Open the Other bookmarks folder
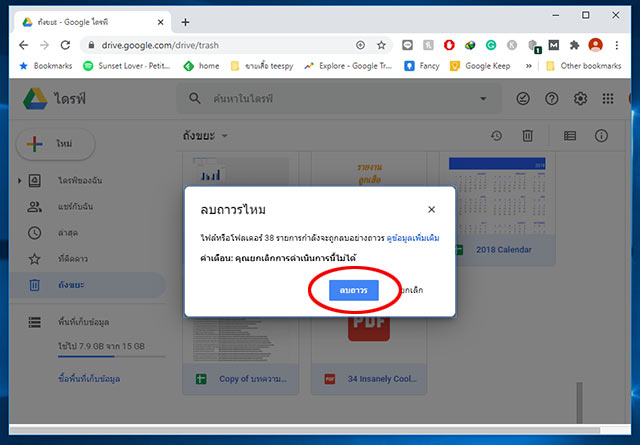This screenshot has height=445, width=640. click(x=584, y=66)
